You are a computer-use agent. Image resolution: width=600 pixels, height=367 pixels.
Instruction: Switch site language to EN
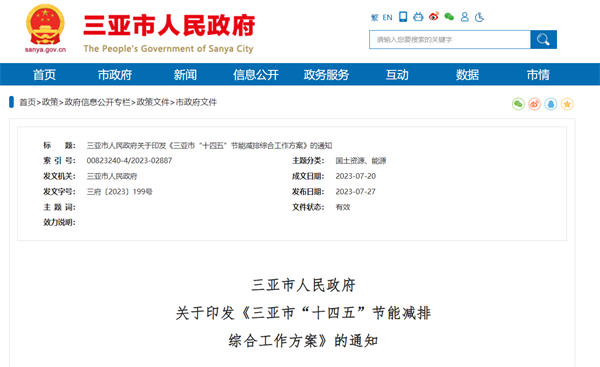[387, 17]
